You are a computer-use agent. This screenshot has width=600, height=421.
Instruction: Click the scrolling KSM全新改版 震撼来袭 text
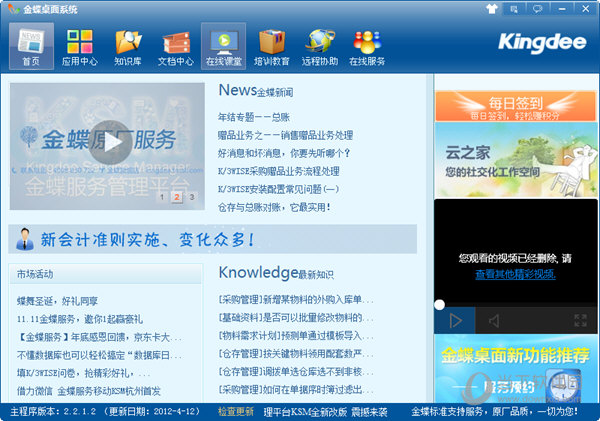[325, 412]
